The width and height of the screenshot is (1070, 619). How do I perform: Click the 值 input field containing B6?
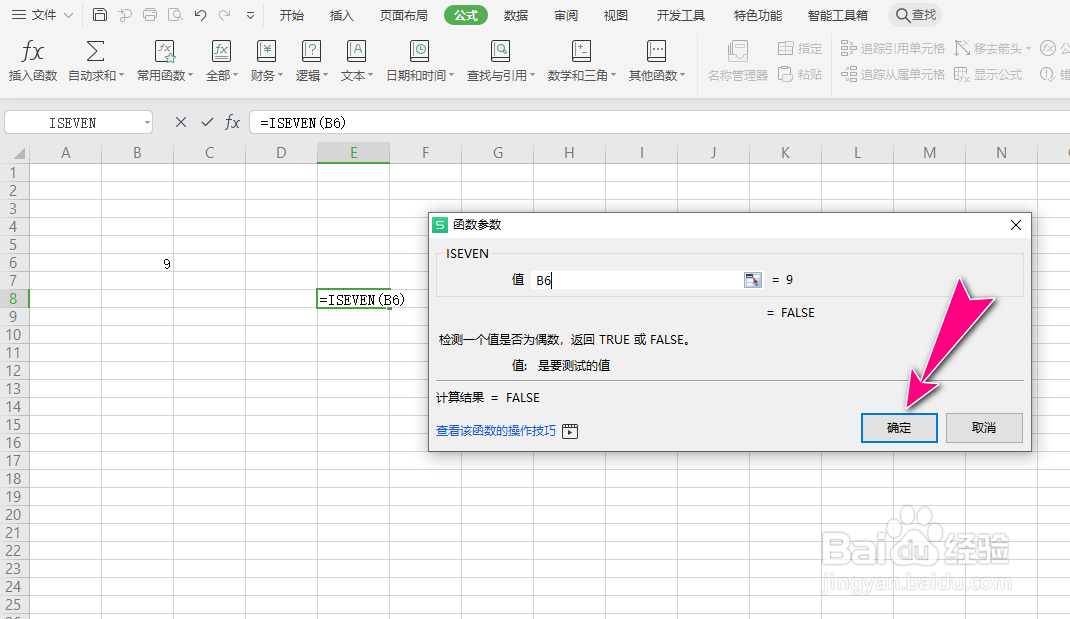tap(637, 280)
